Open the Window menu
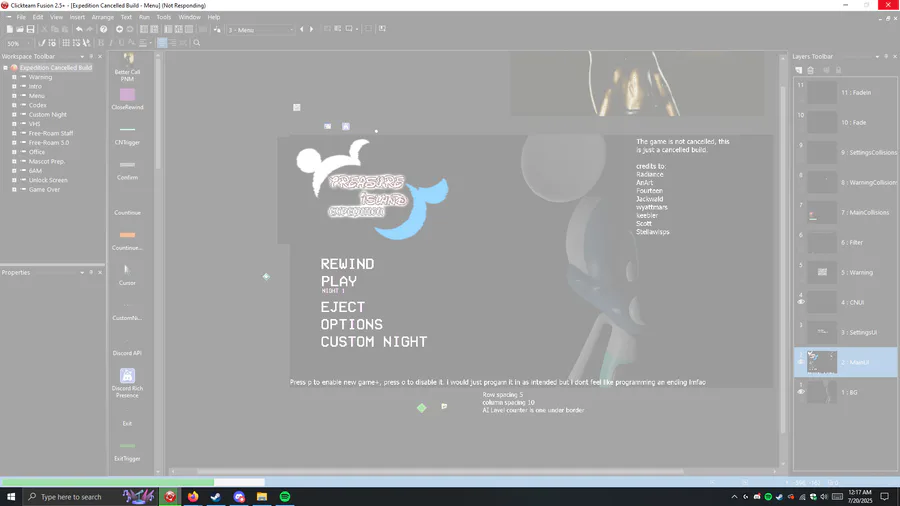Image resolution: width=900 pixels, height=506 pixels. 189,17
